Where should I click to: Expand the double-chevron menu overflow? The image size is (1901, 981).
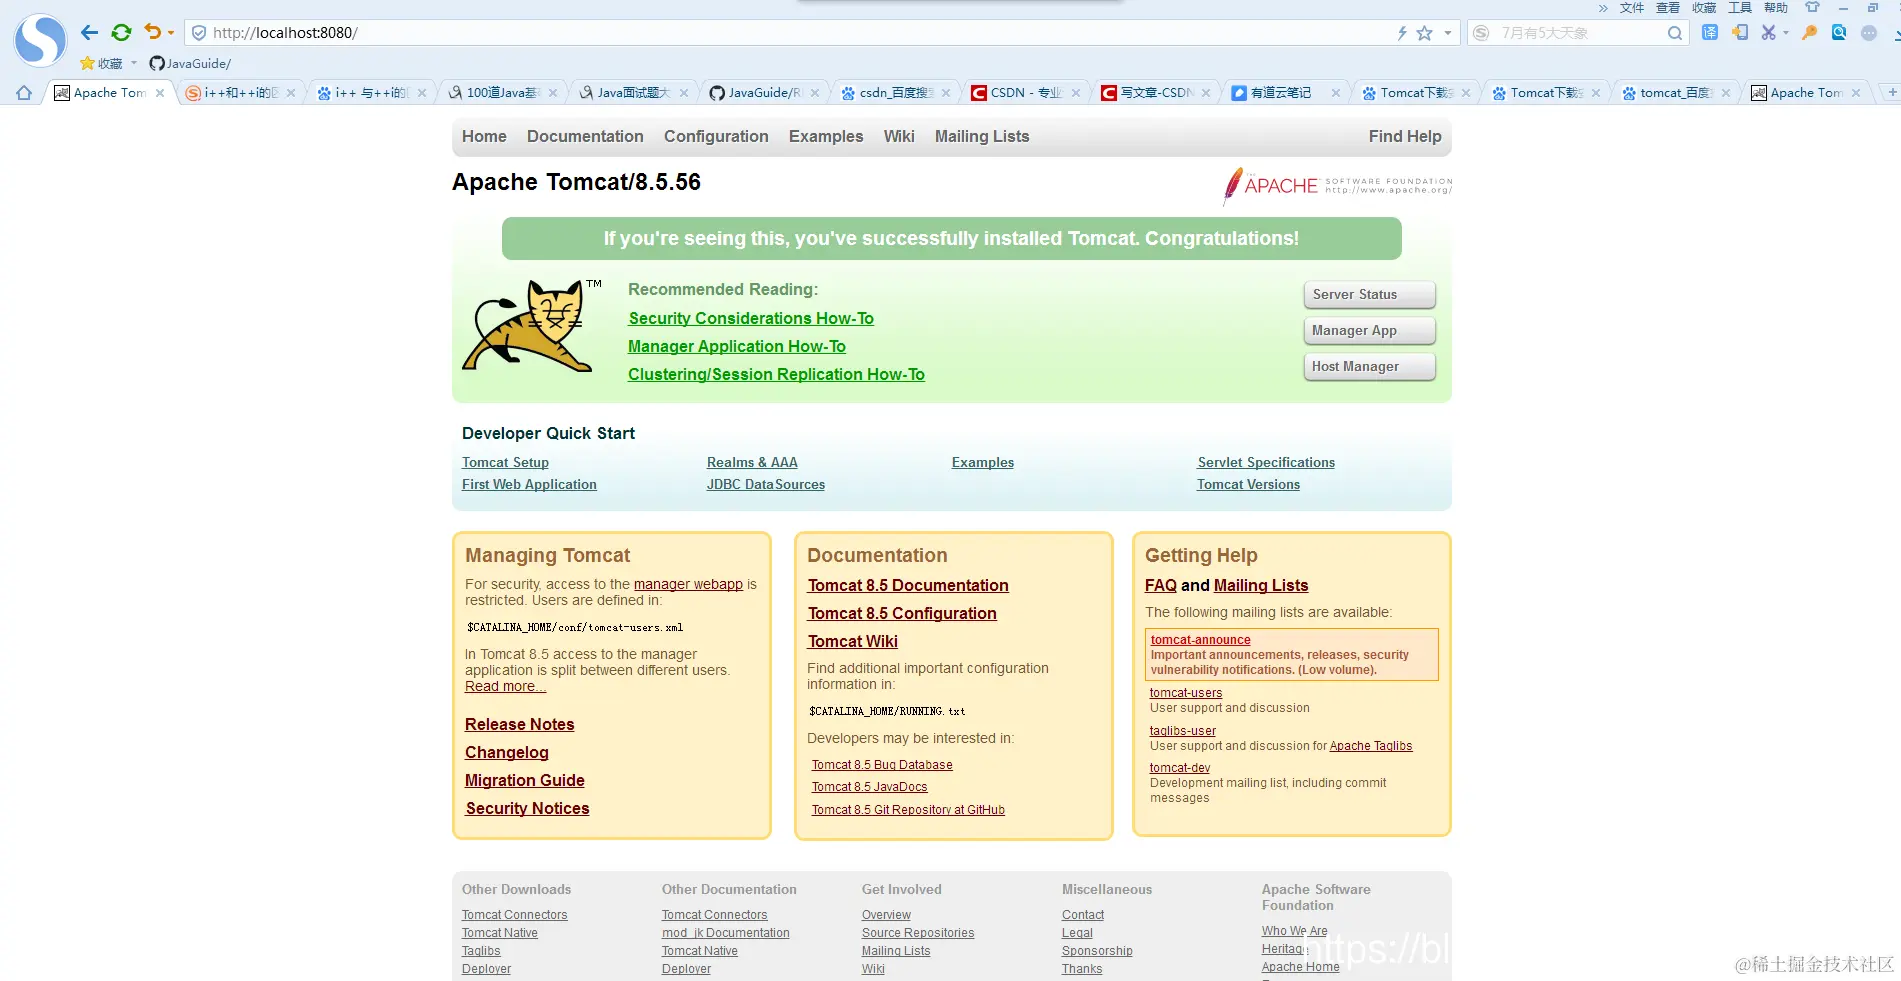pos(1603,8)
